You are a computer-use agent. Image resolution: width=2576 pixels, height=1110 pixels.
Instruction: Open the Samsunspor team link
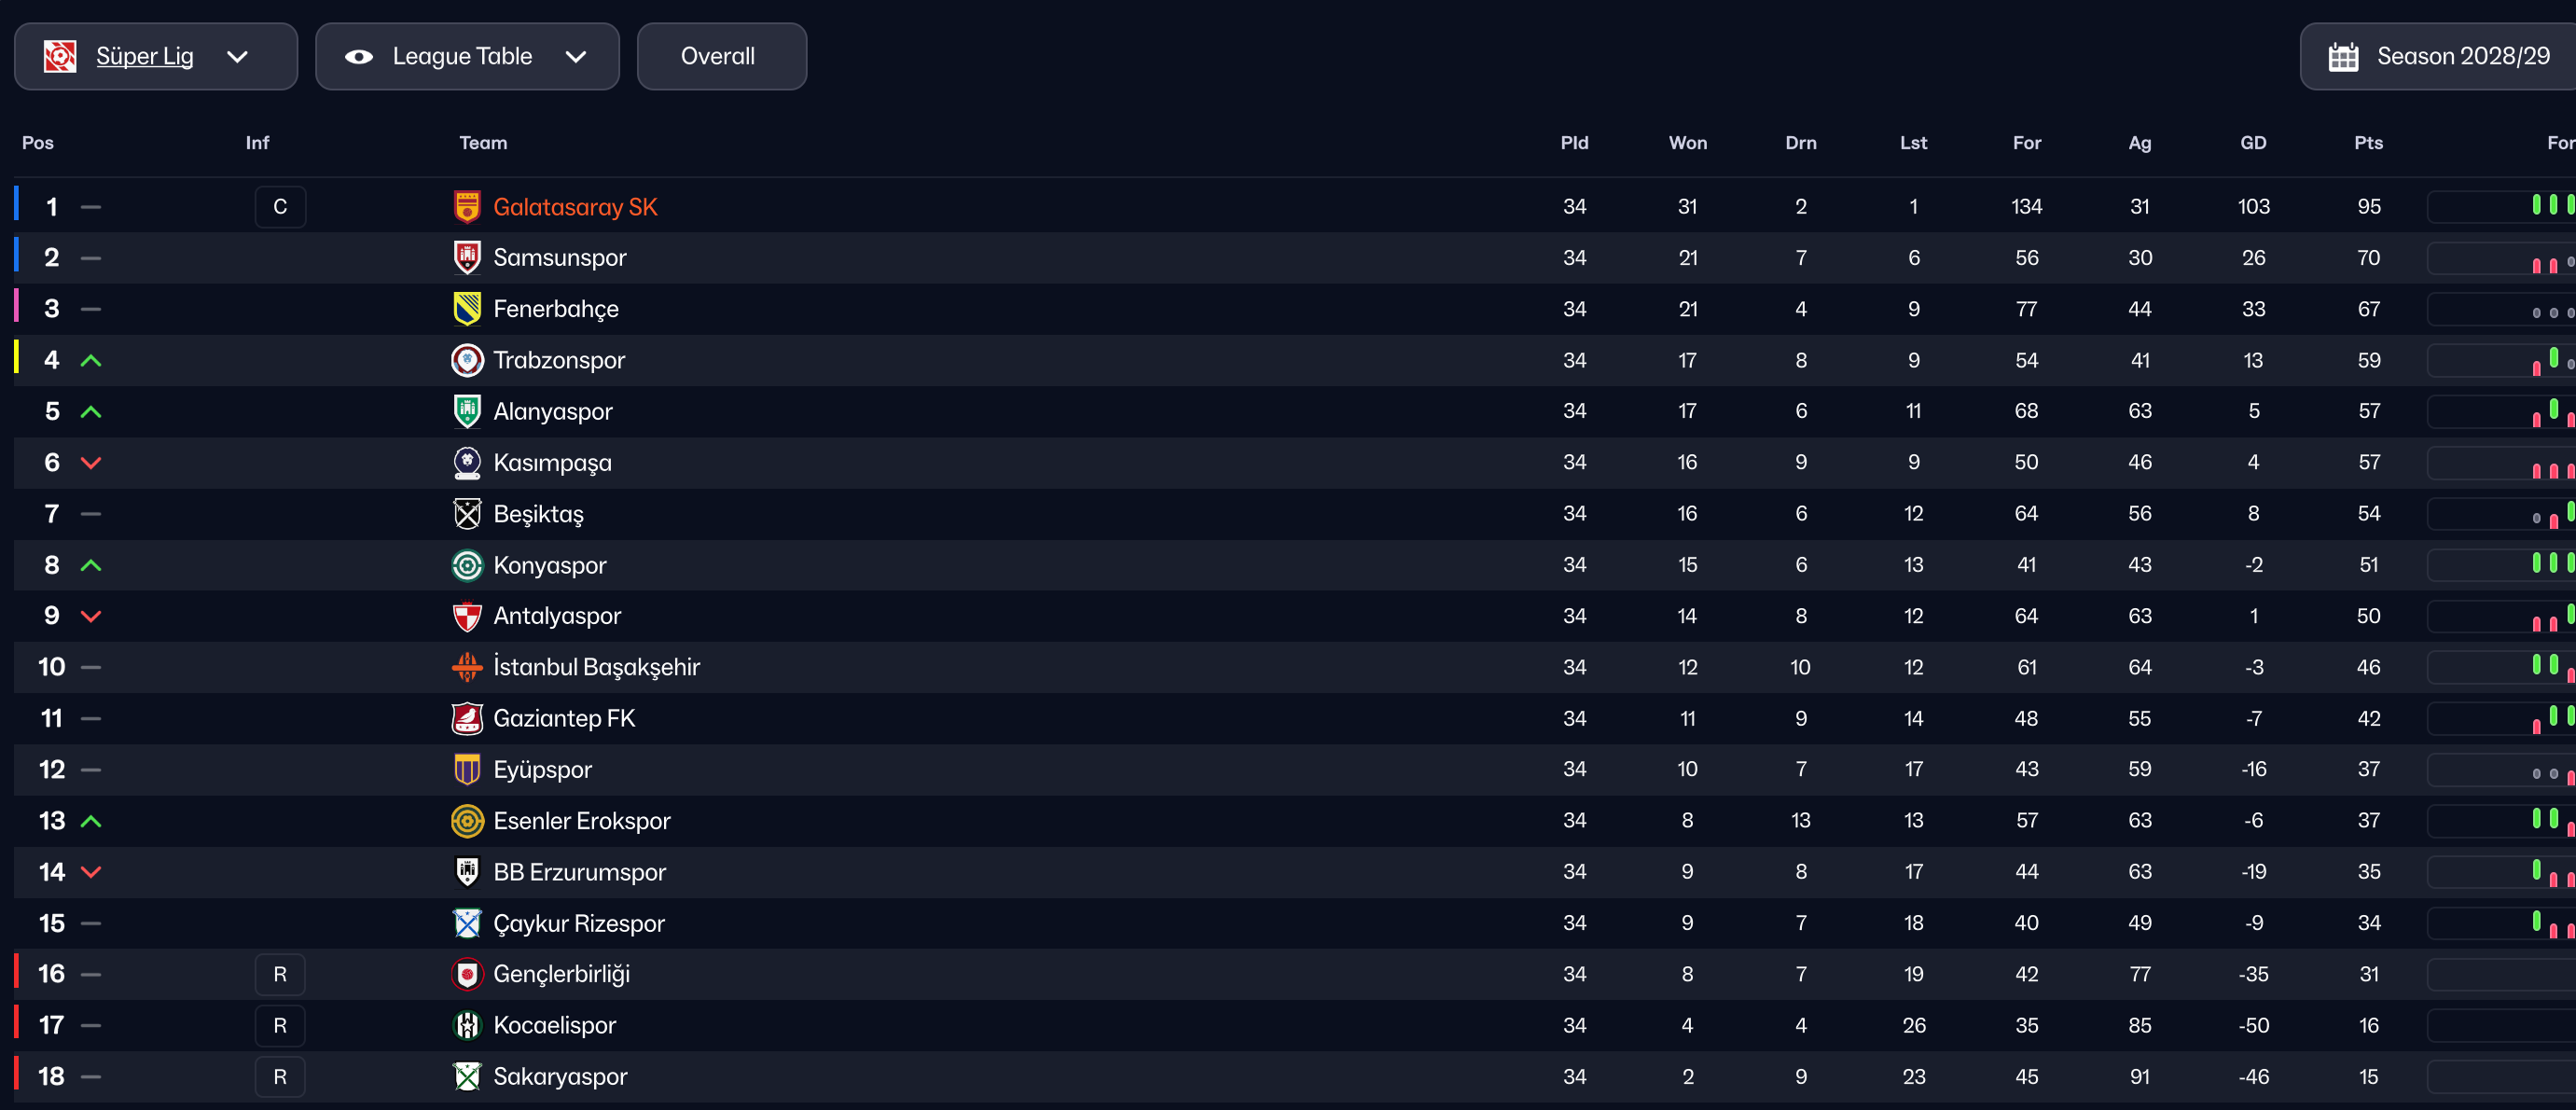[x=559, y=258]
